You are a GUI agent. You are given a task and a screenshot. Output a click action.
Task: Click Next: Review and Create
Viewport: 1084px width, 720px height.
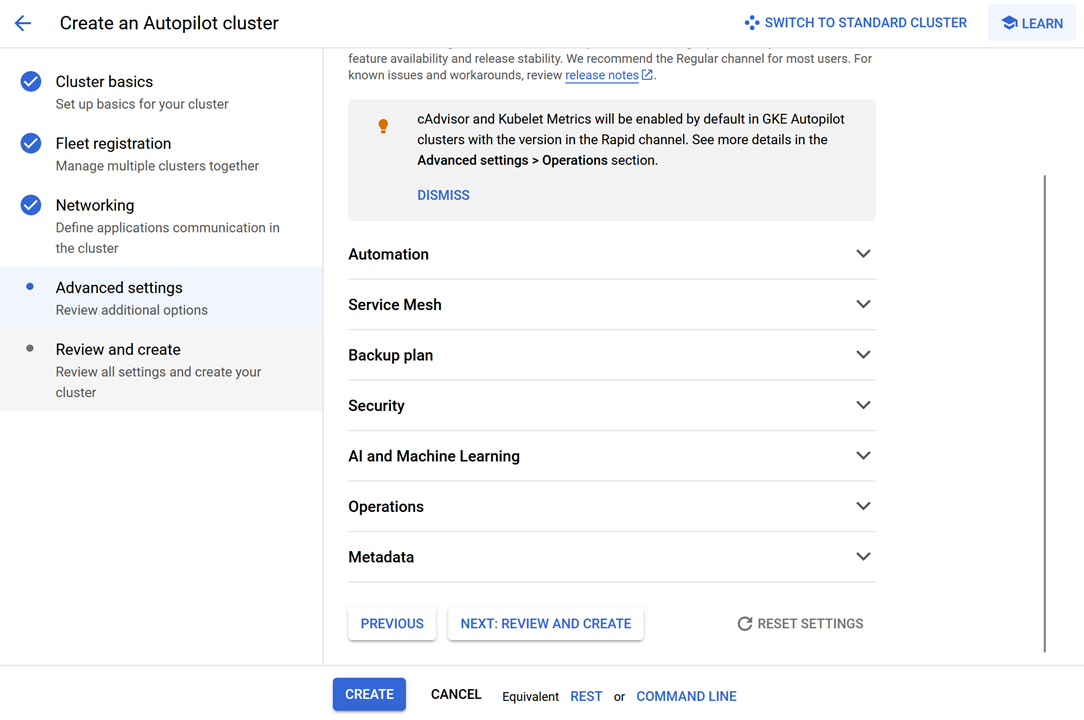(545, 624)
